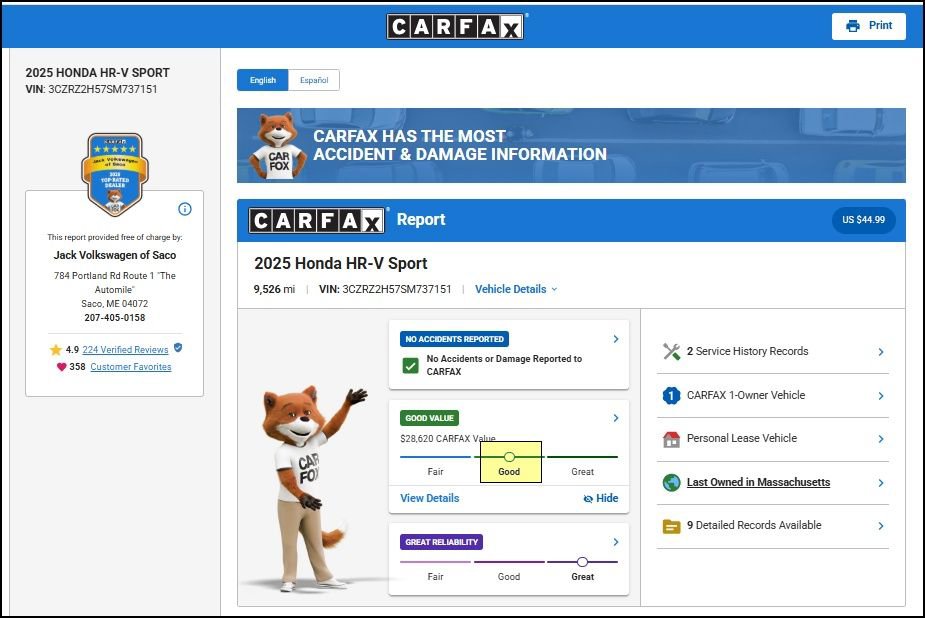Click the GREAT RELIABILITY purple badge

(441, 542)
